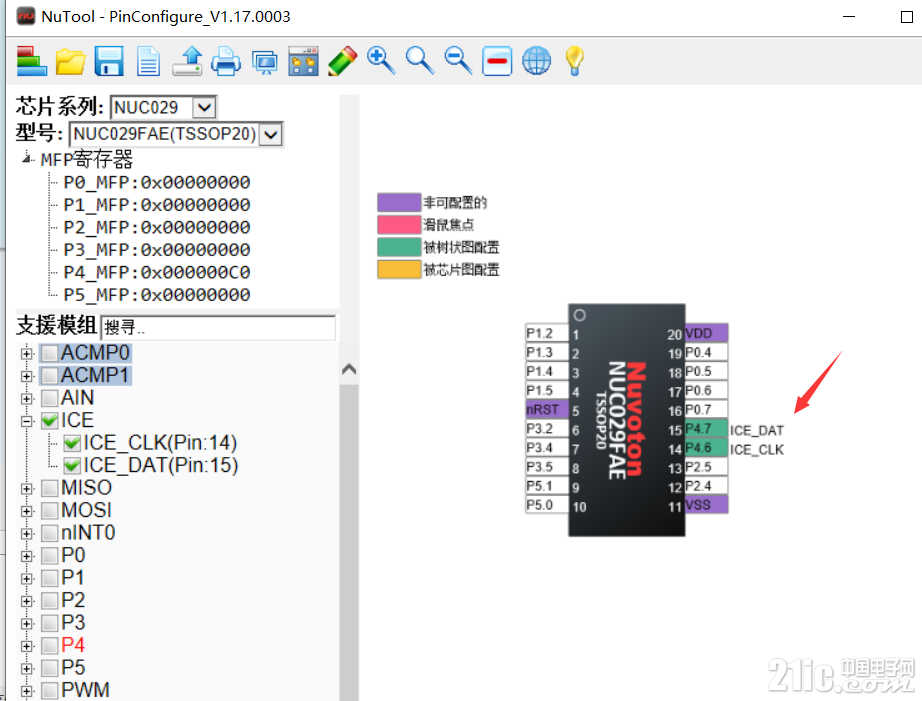922x701 pixels.
Task: Expand the ACMP1 module node
Action: (x=26, y=376)
